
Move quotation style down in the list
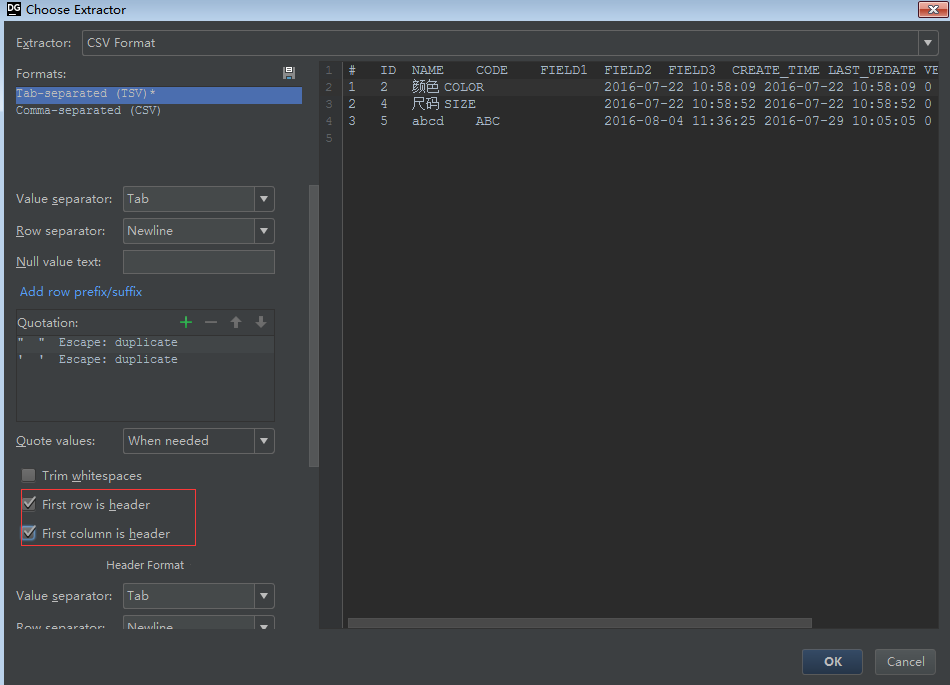tap(260, 322)
